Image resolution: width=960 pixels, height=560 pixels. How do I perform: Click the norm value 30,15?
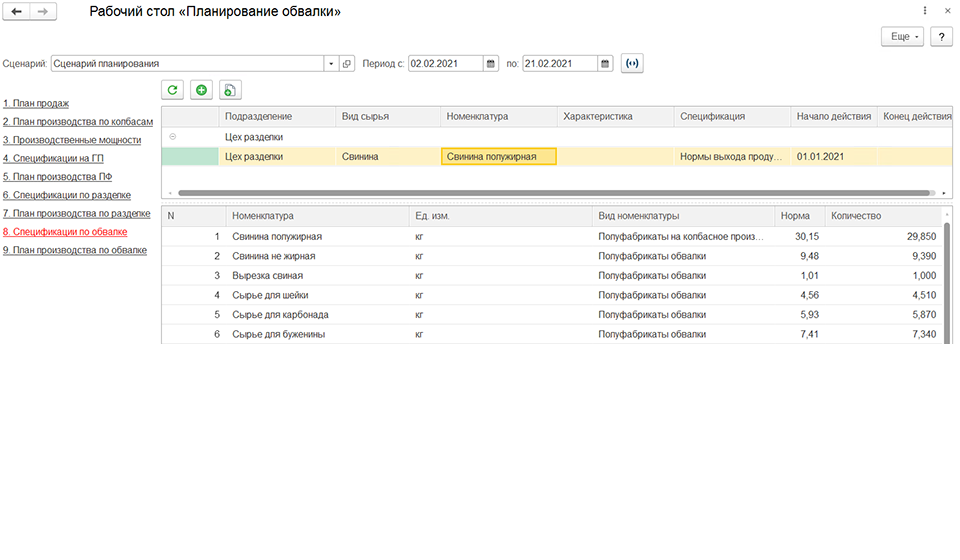tap(806, 236)
